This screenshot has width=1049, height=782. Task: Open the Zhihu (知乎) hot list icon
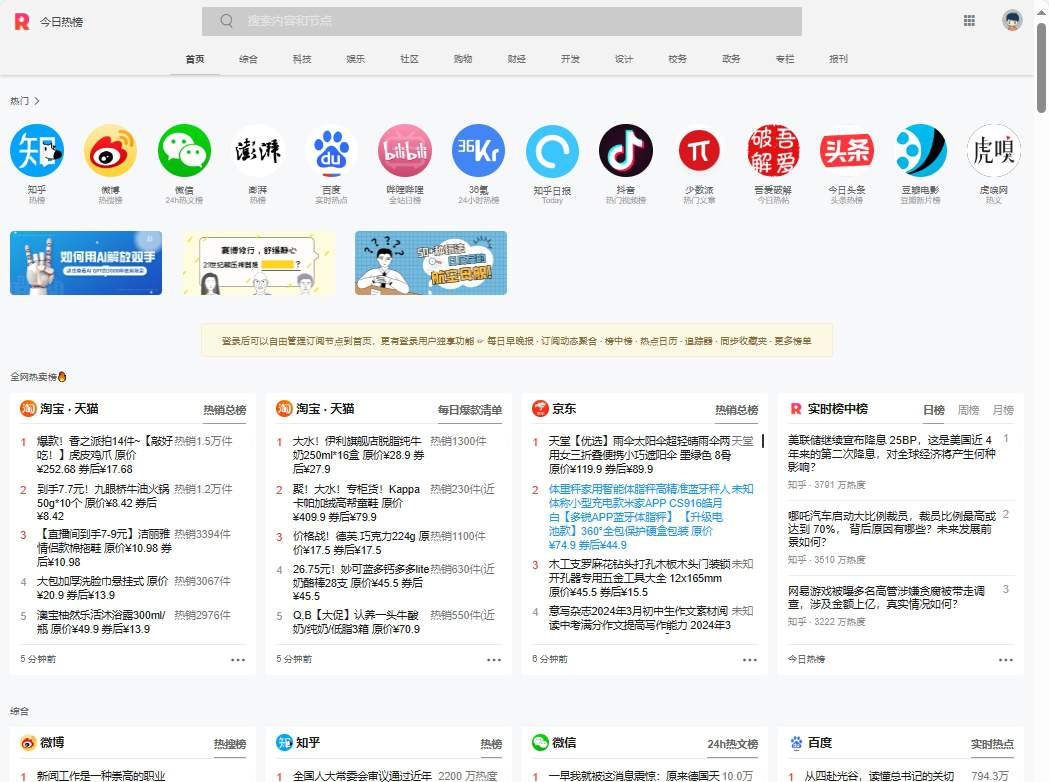[x=37, y=151]
